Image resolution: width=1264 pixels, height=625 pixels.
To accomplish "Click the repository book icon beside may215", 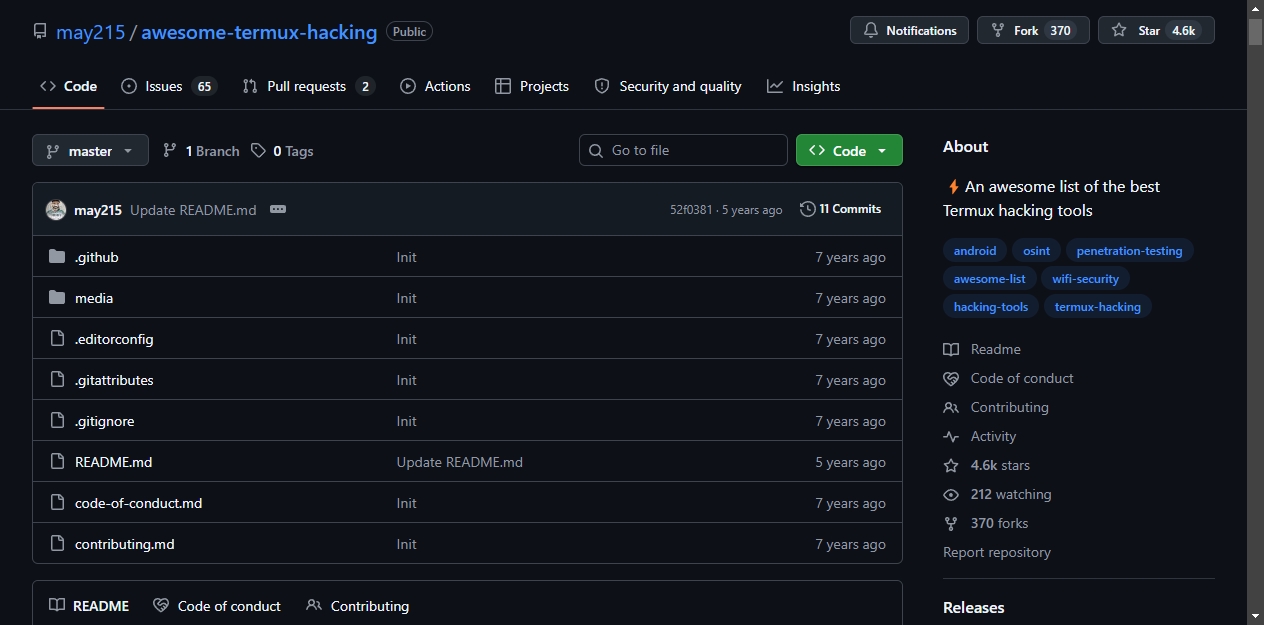I will coord(40,32).
